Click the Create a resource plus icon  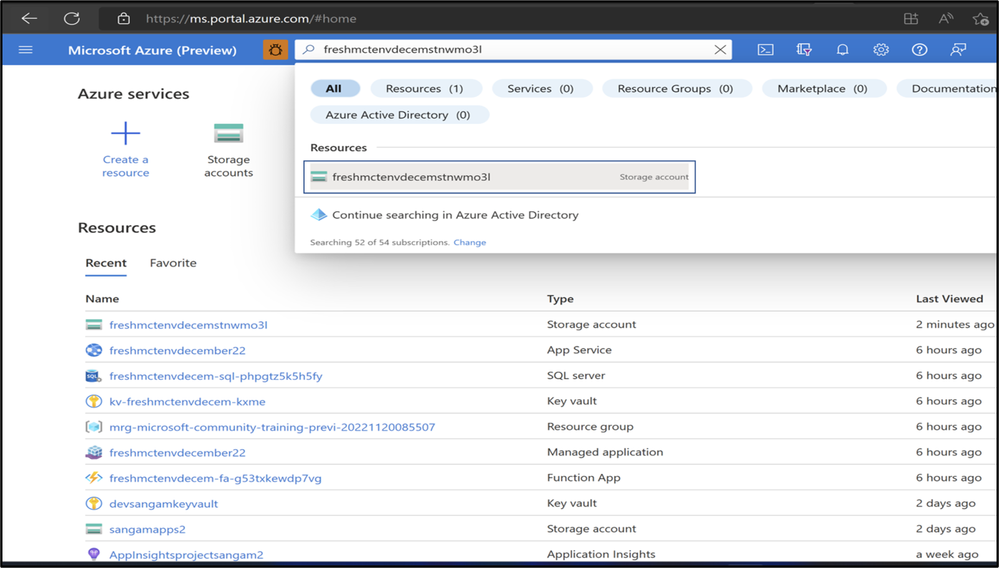(x=126, y=133)
